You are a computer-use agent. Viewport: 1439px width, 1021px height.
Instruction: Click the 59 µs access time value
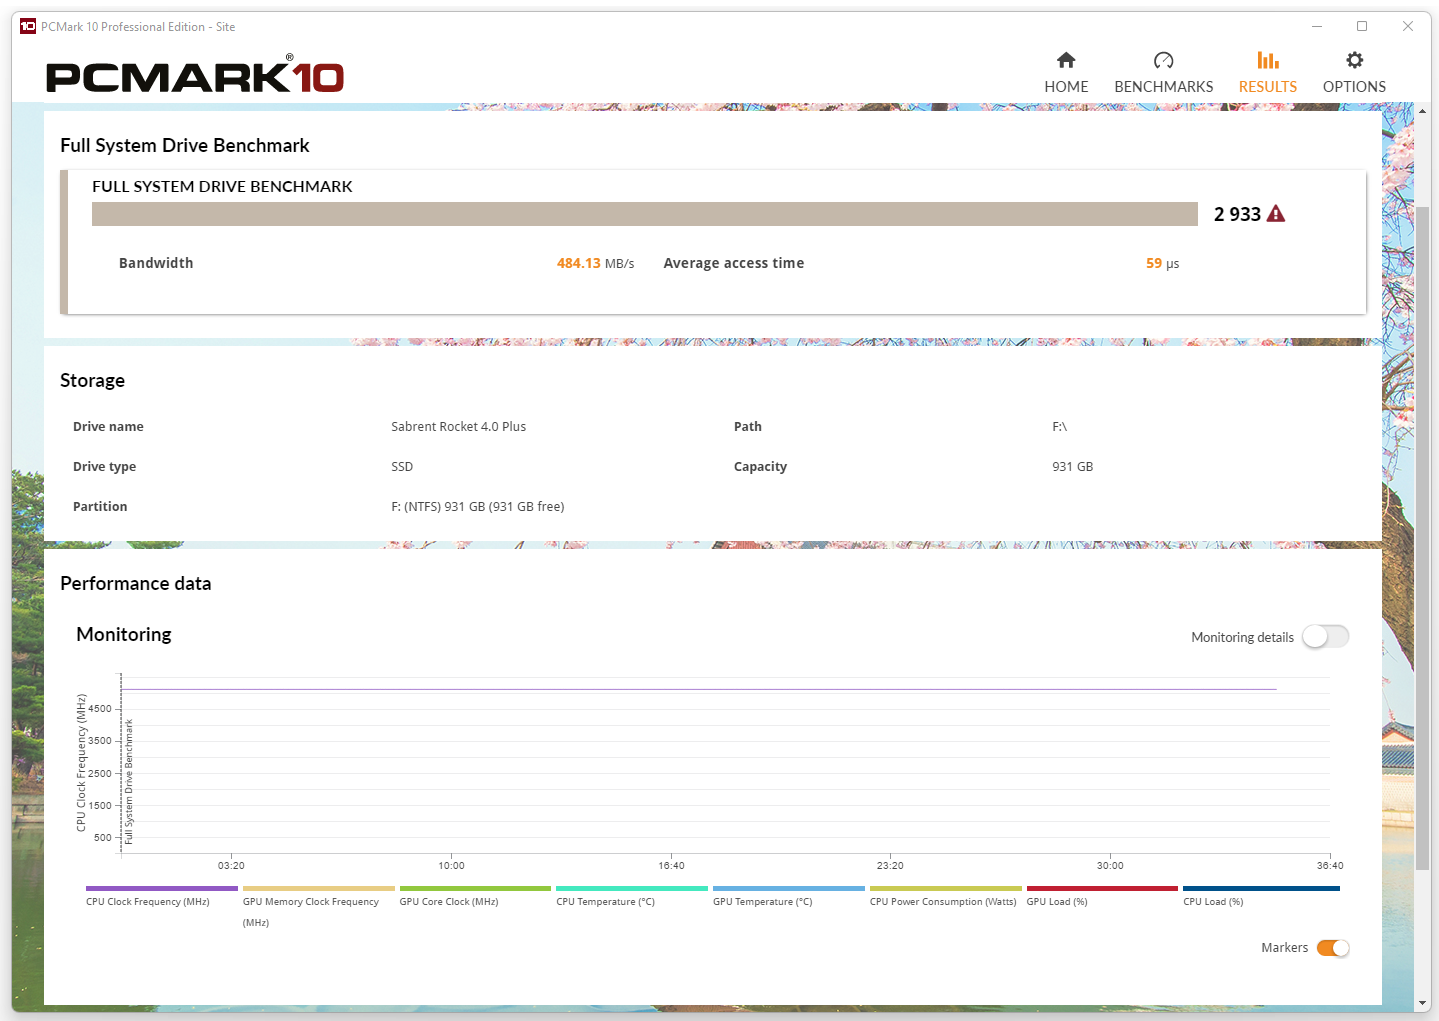tap(1162, 263)
